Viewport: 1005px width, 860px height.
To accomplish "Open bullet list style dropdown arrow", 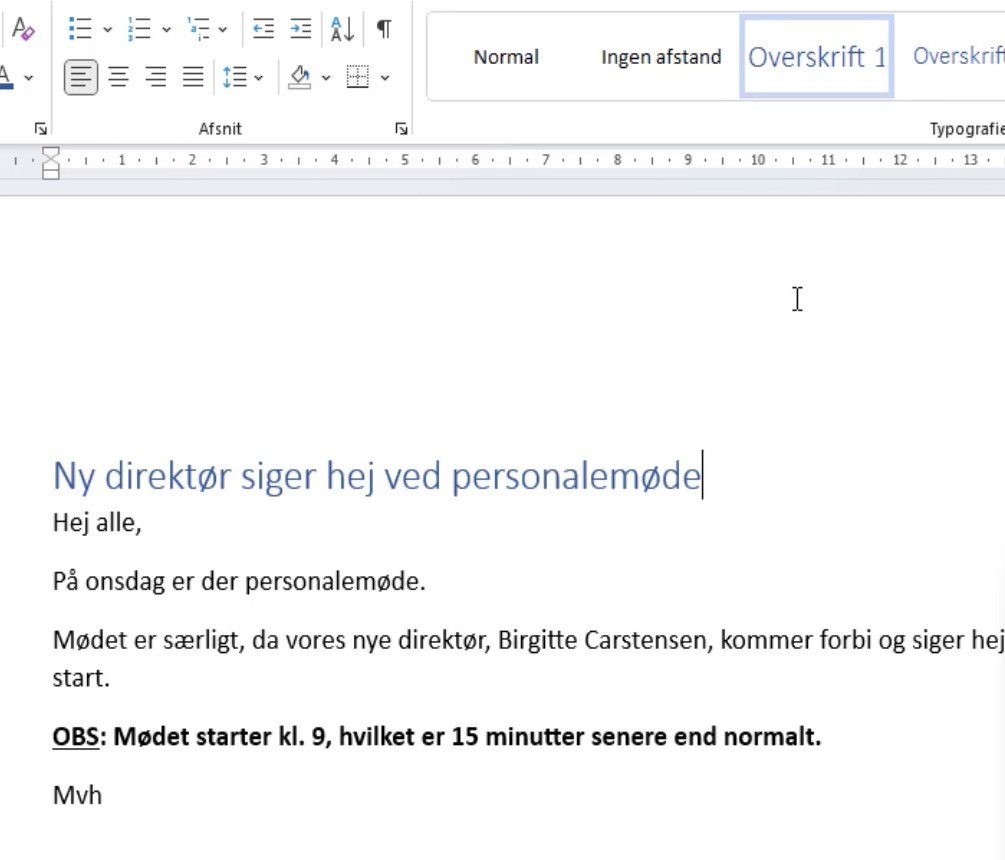I will 107,29.
